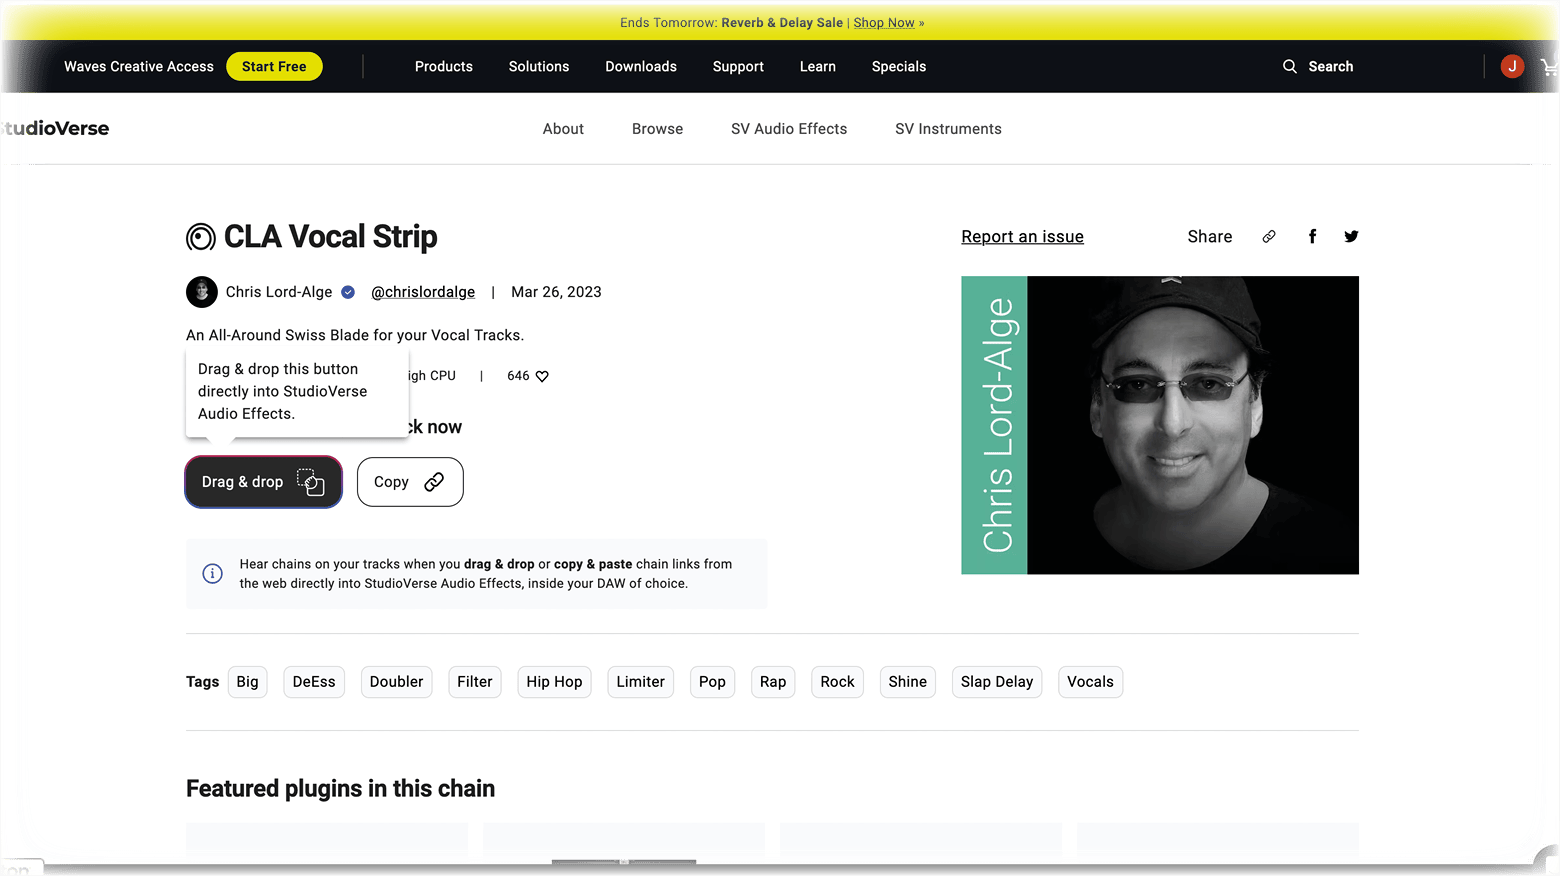This screenshot has width=1560, height=876.
Task: Select the Doubler tag
Action: 396,682
